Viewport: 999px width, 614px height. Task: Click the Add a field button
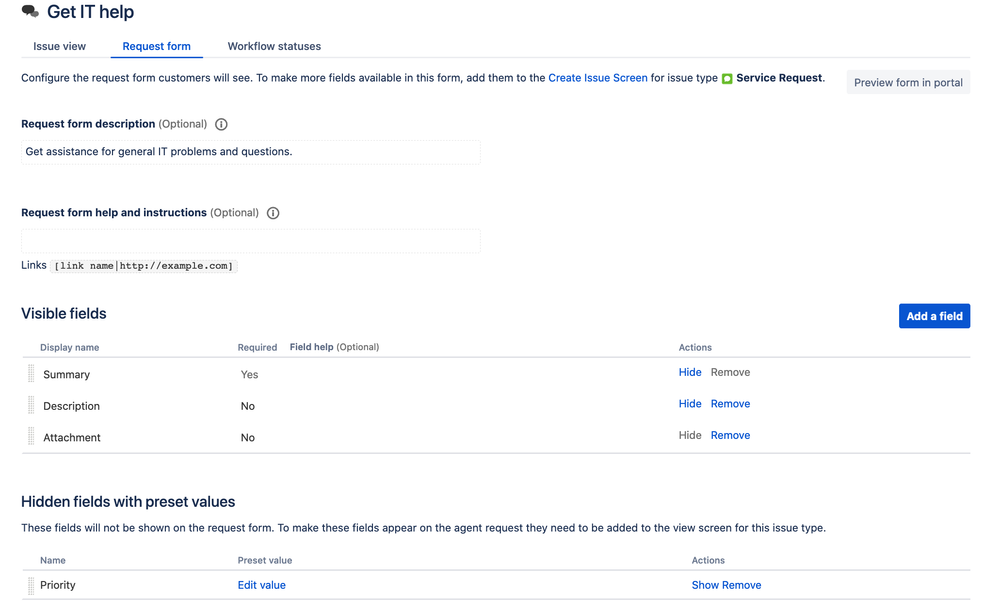tap(934, 316)
